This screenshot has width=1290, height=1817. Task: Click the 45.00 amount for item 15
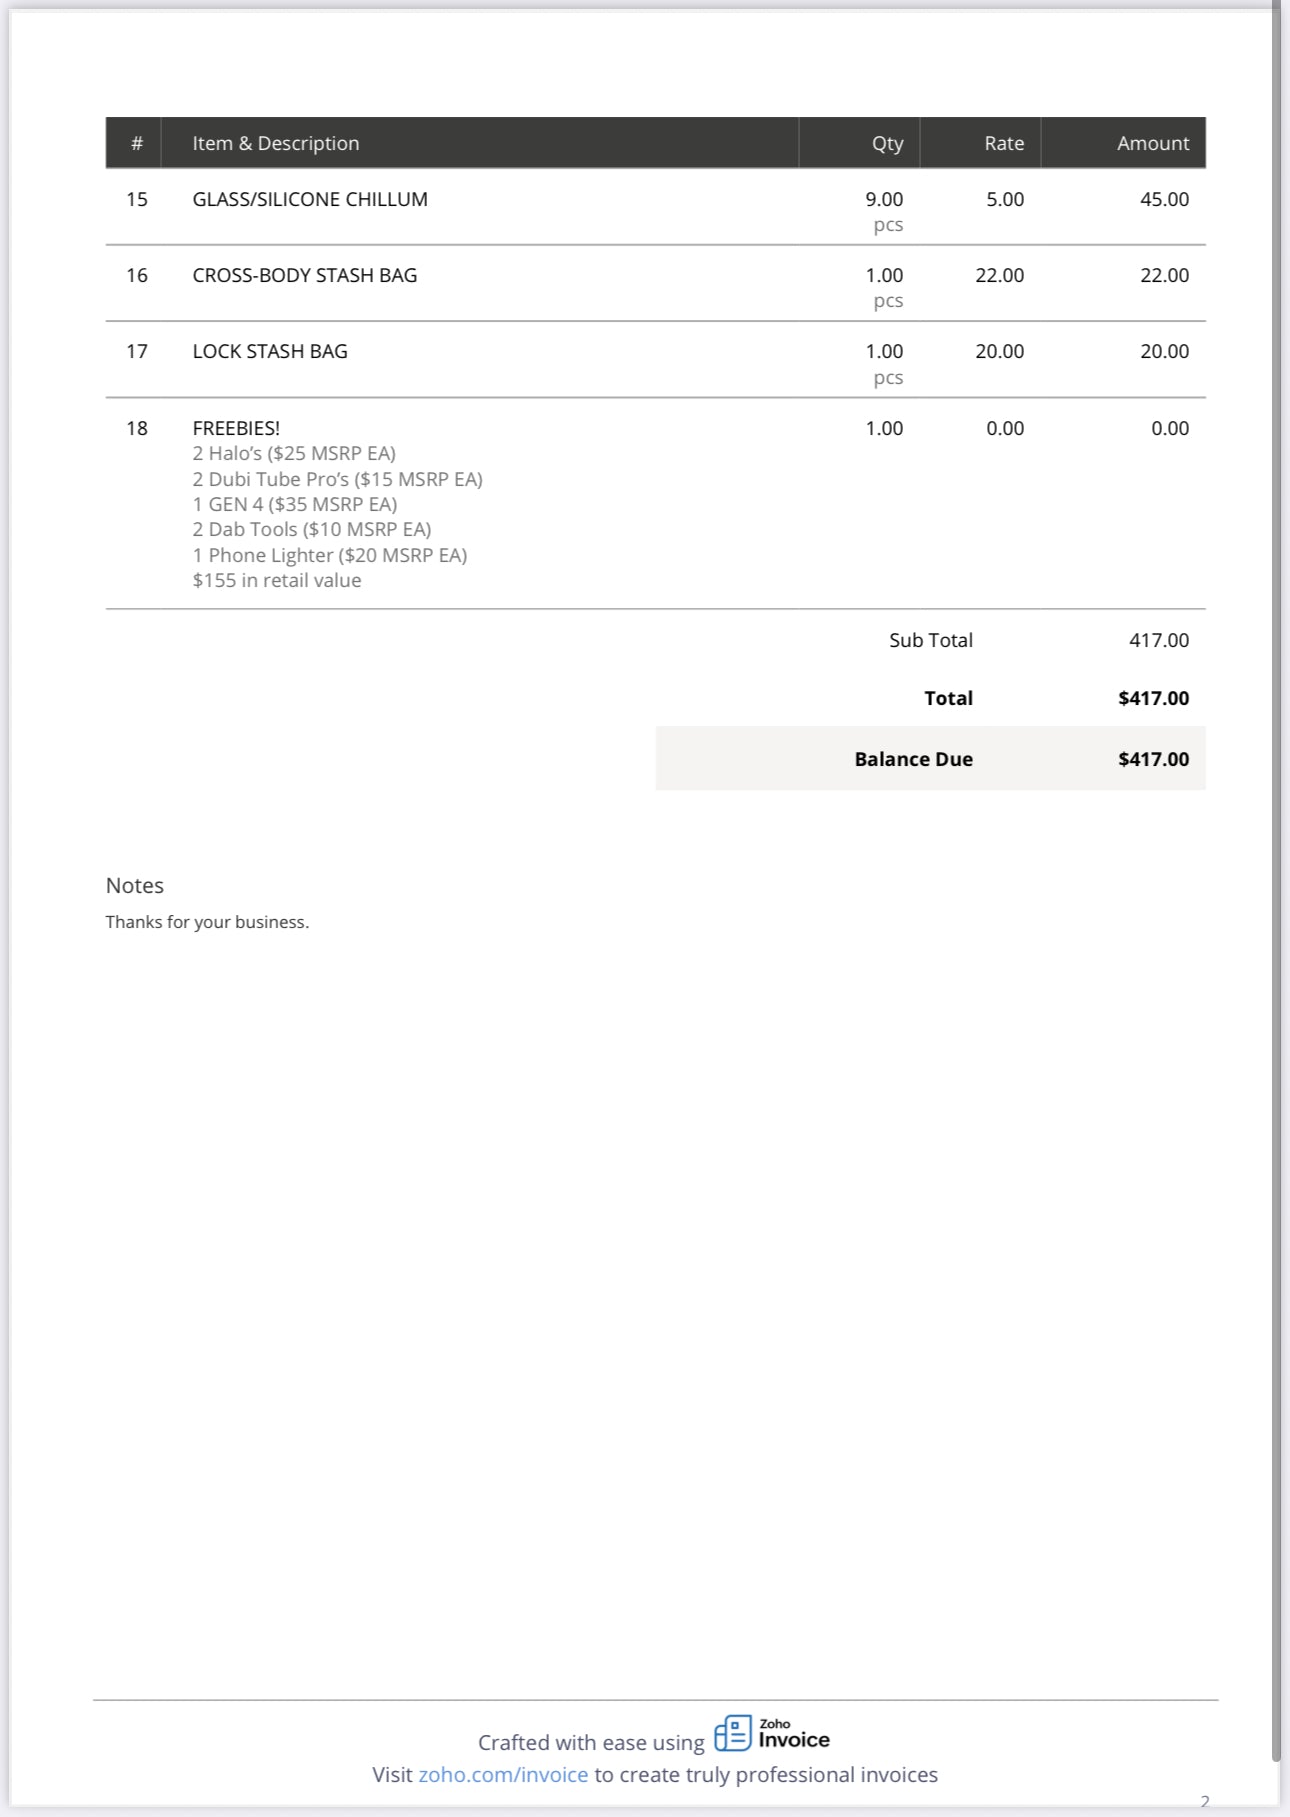tap(1164, 199)
